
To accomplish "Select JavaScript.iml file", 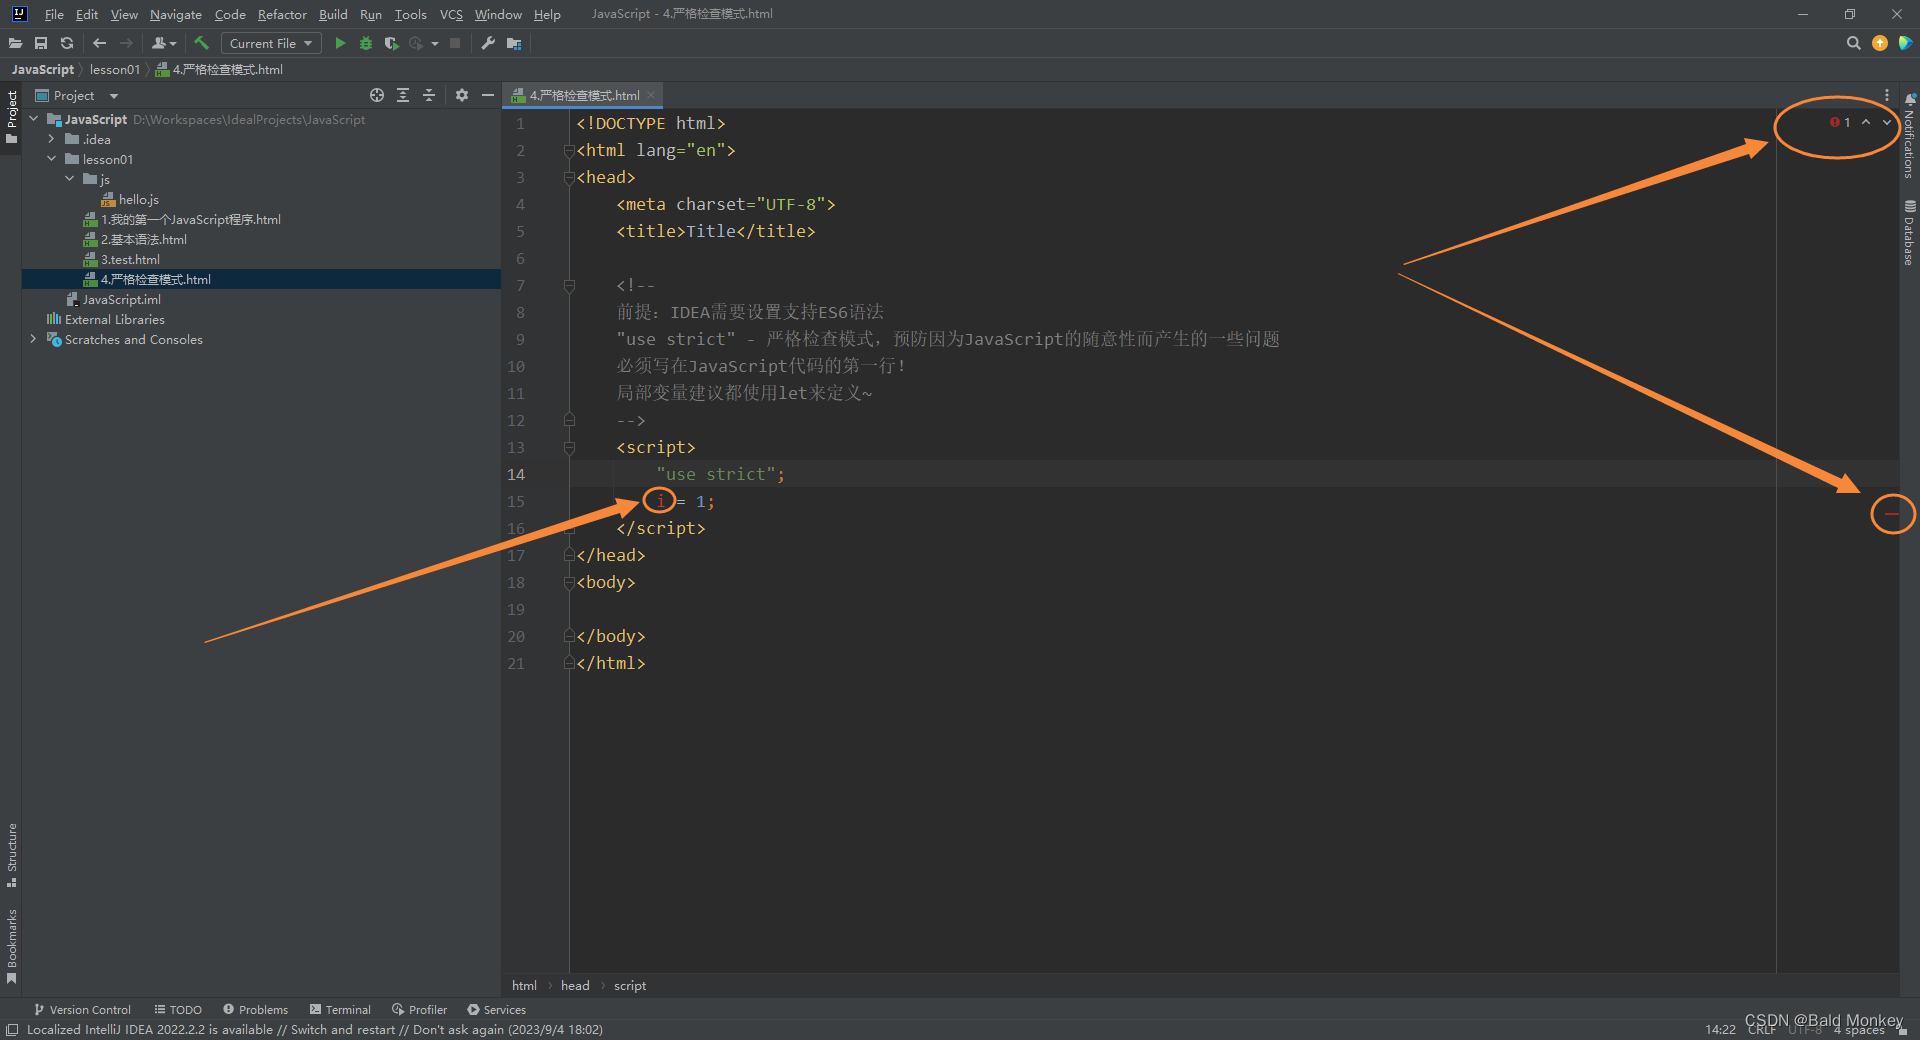I will coord(113,299).
